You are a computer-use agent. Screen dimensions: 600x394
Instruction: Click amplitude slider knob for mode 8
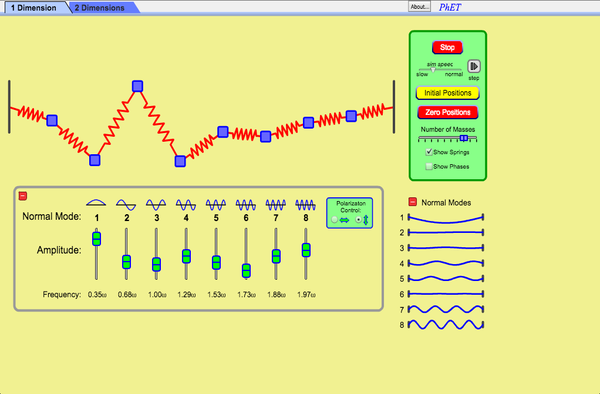pyautogui.click(x=306, y=250)
